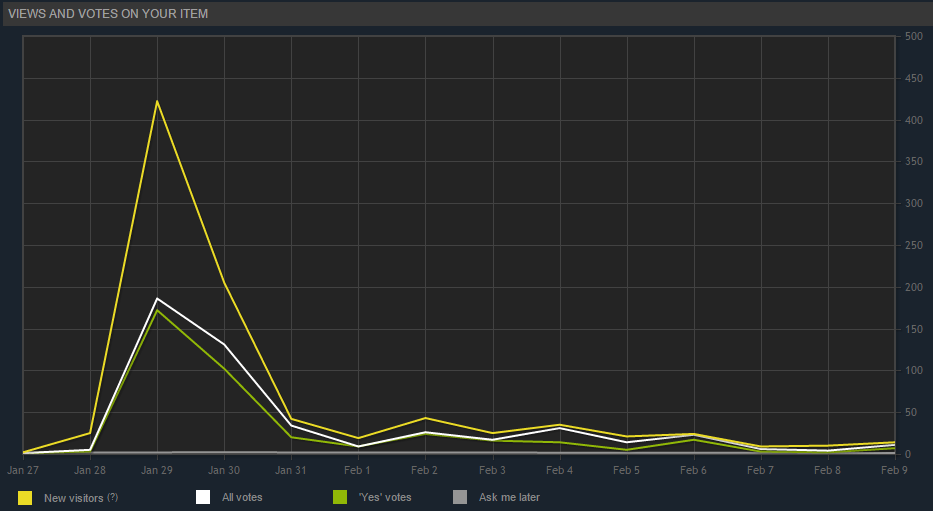Select the 'All votes' legend label
Viewport: 933px width, 511px height.
click(242, 497)
